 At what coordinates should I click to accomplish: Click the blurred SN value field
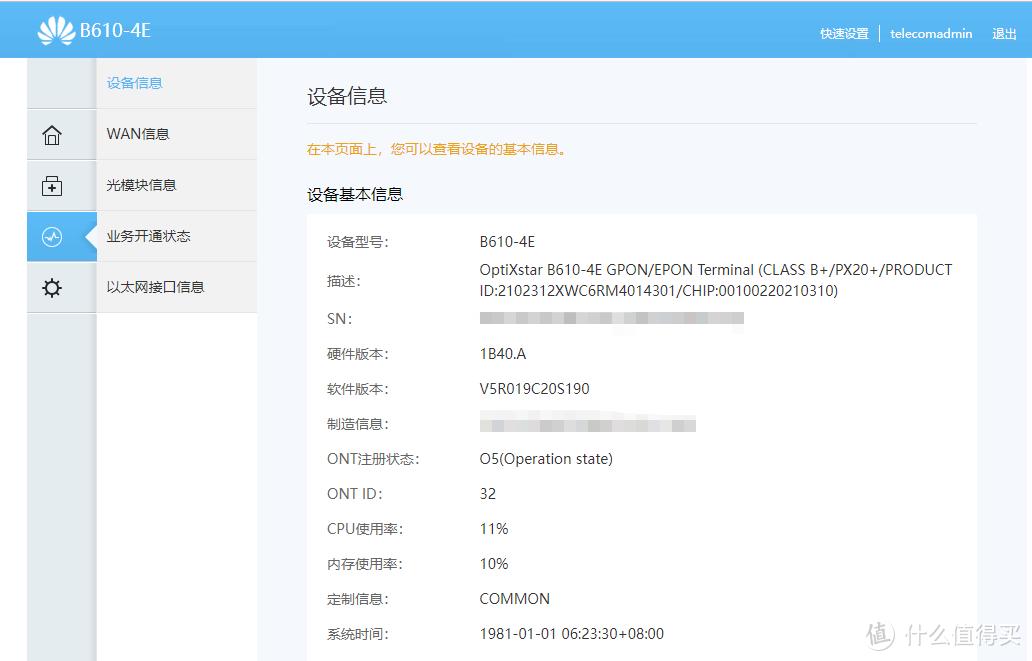pos(610,318)
